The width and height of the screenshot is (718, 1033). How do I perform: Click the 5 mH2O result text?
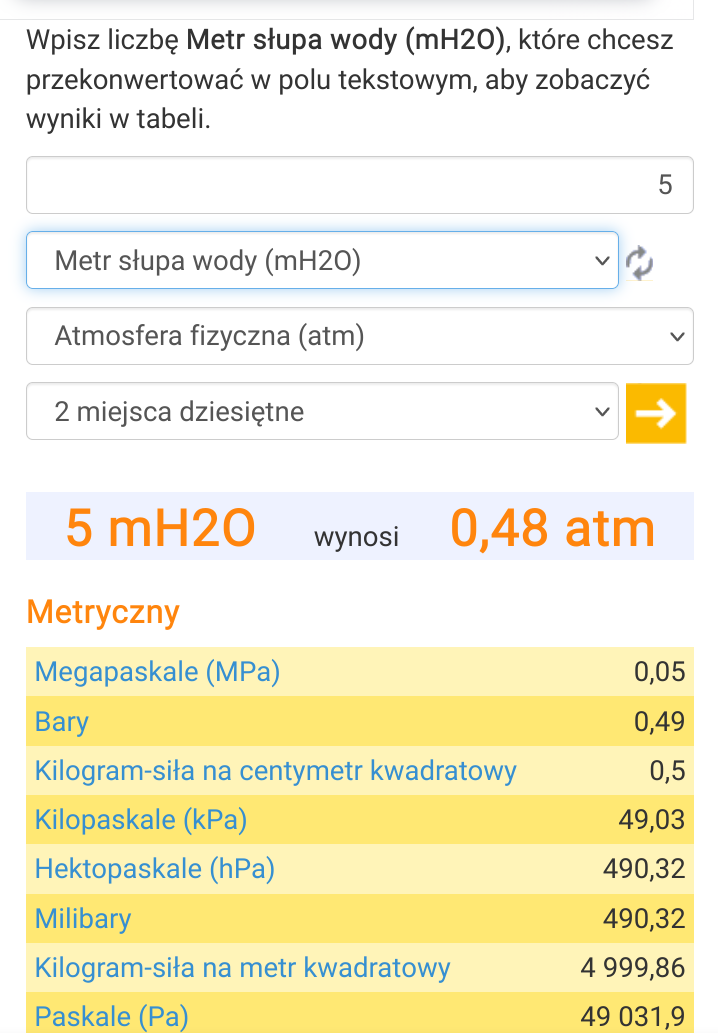coord(160,527)
